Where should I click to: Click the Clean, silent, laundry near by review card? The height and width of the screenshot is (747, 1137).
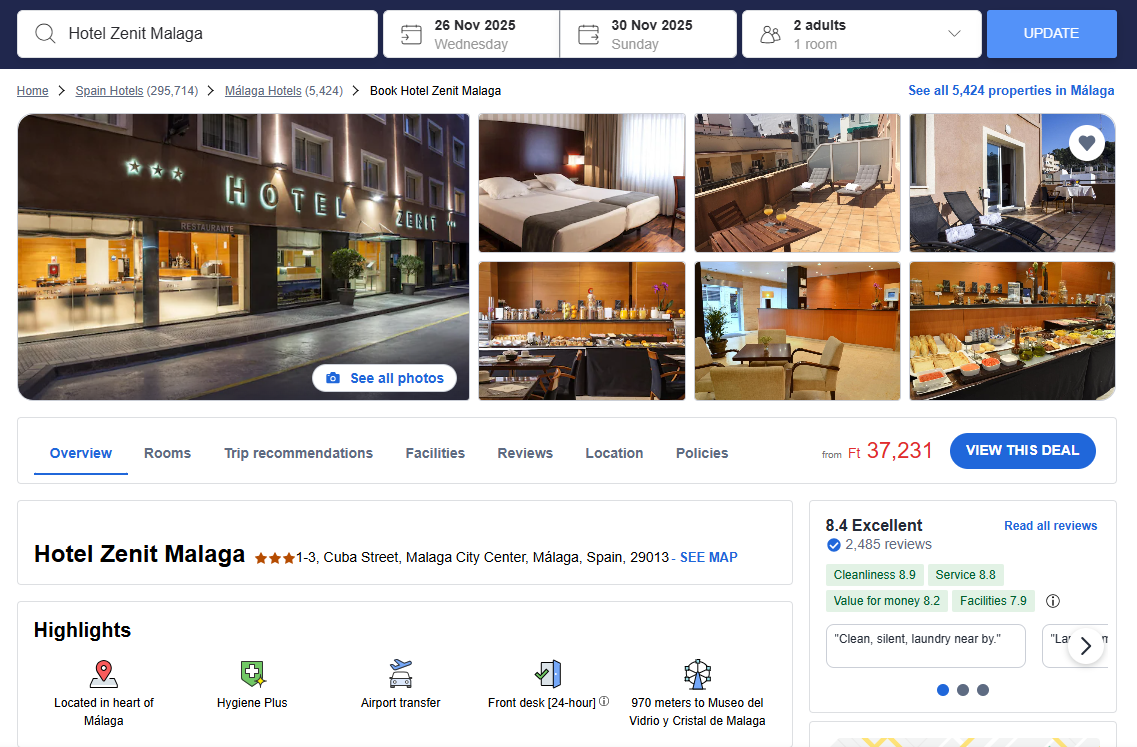point(925,645)
